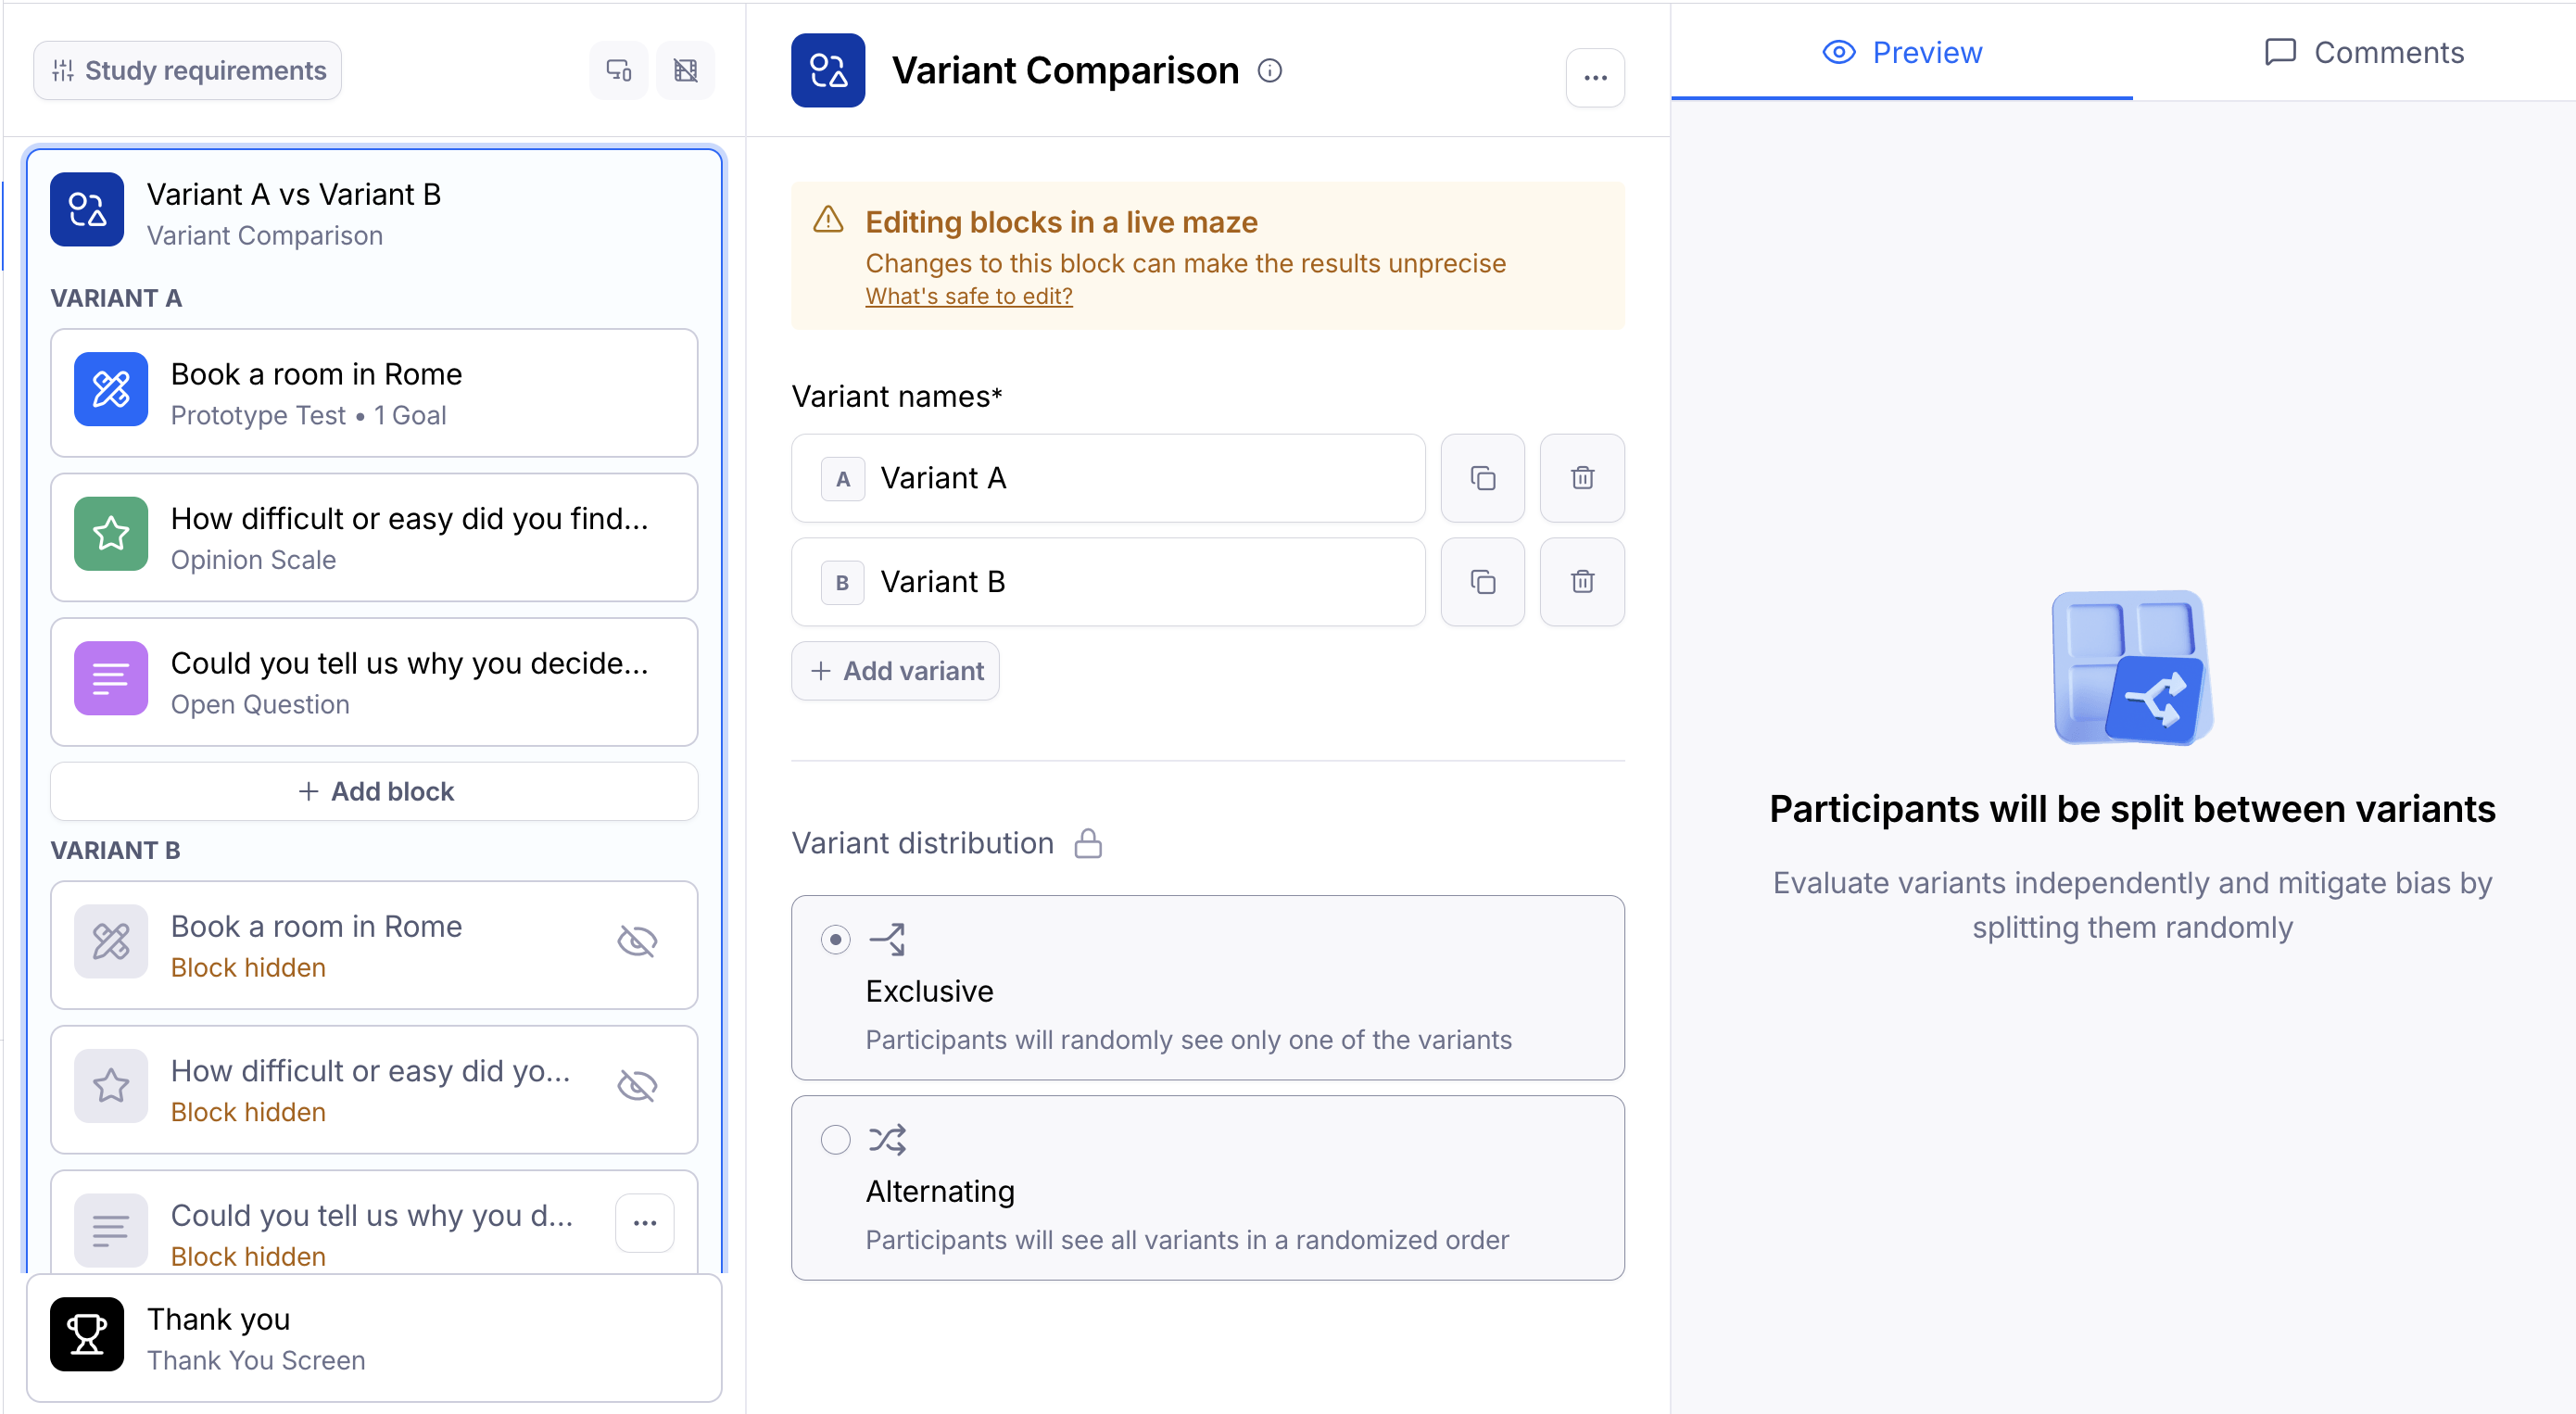Screen dimensions: 2576x1414
Task: Open the Study requirements panel
Action: 188,71
